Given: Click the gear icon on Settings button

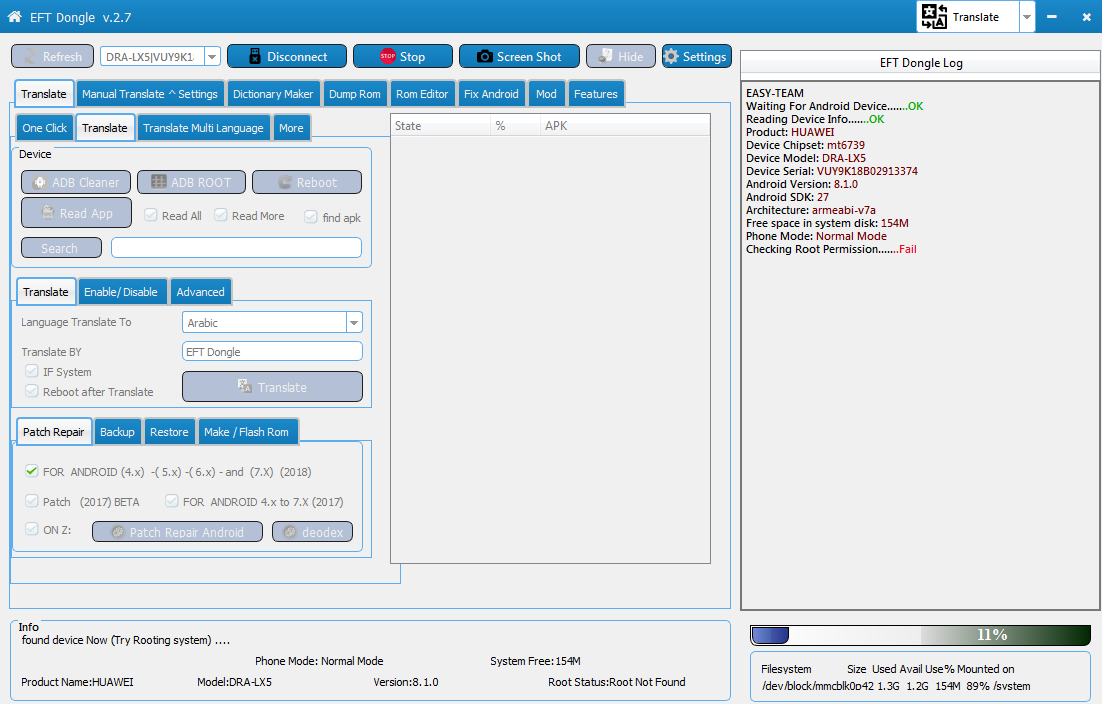Looking at the screenshot, I should point(671,56).
